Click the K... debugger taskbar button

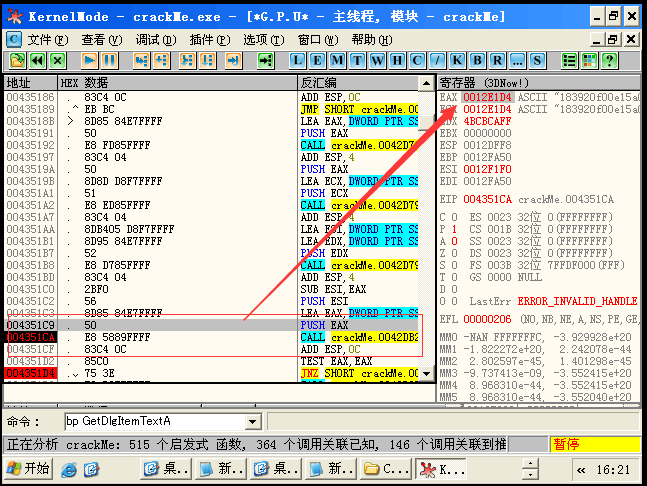440,469
